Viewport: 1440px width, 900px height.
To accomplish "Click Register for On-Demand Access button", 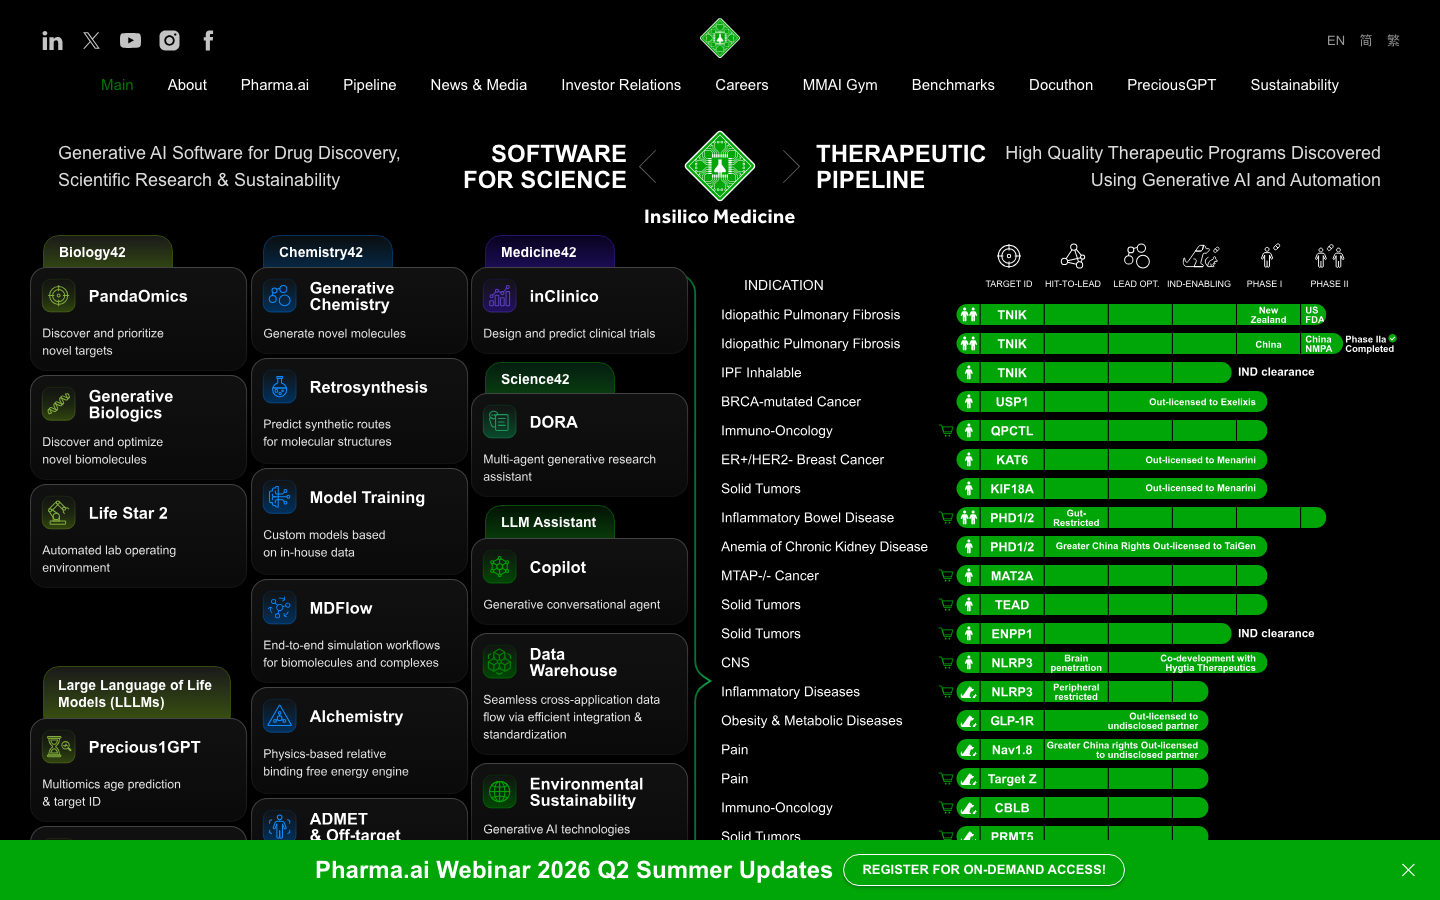I will (984, 870).
